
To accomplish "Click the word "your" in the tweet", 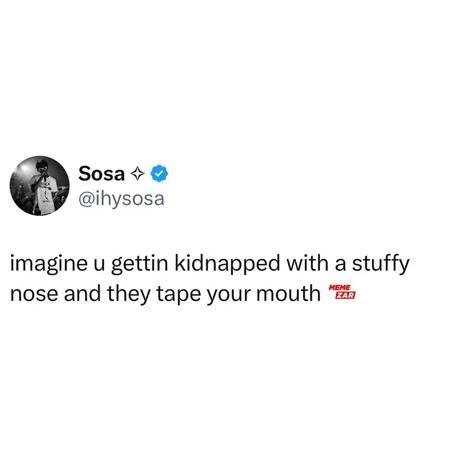I will tap(228, 296).
